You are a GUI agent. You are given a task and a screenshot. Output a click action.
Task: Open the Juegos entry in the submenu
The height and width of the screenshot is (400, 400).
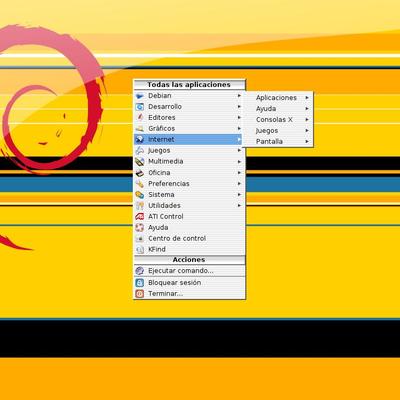point(278,131)
